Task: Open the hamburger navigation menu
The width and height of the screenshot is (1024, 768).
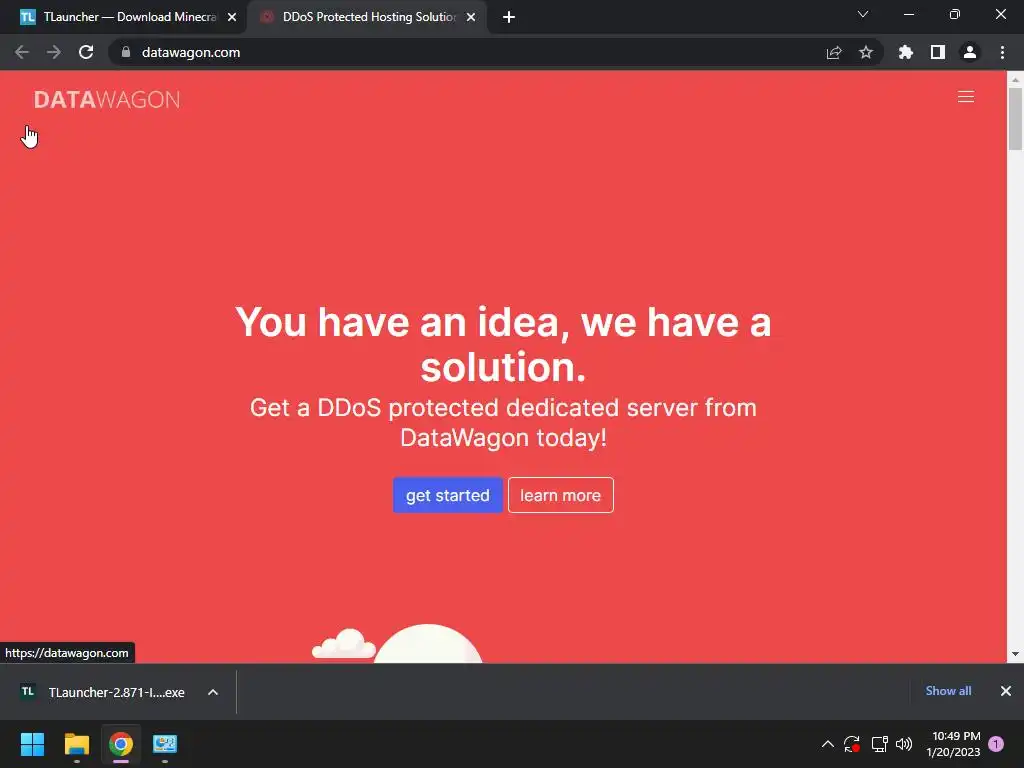Action: tap(965, 97)
